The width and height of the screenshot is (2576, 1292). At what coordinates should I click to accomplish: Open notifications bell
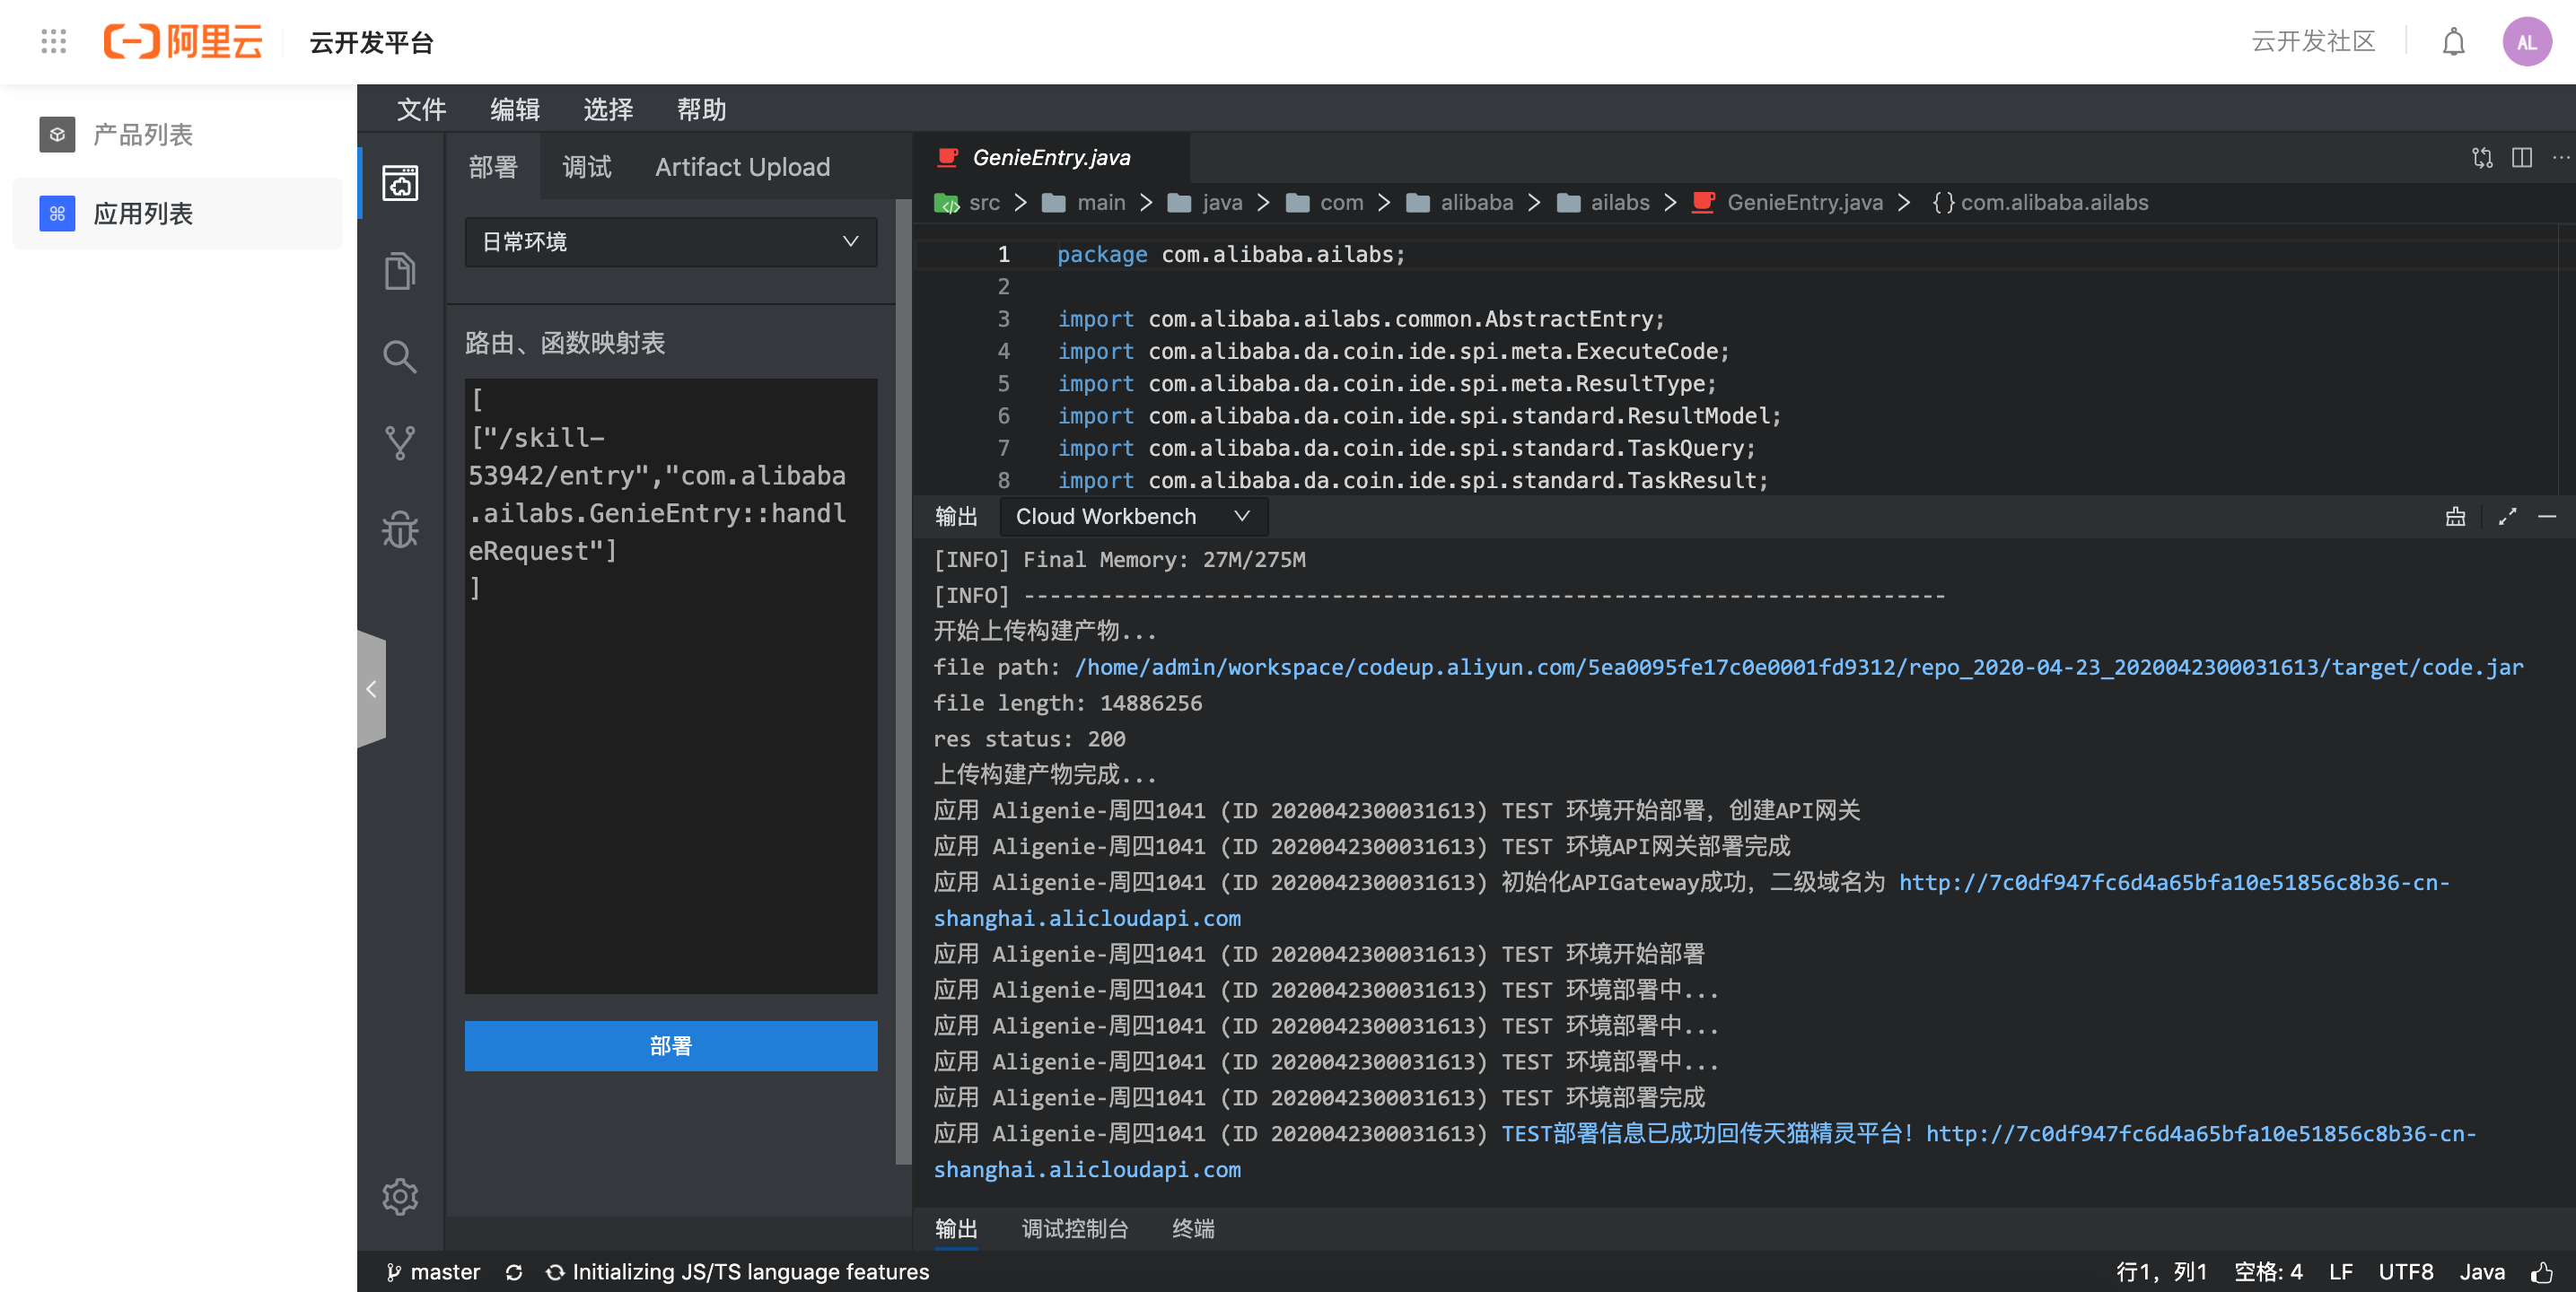point(2453,42)
